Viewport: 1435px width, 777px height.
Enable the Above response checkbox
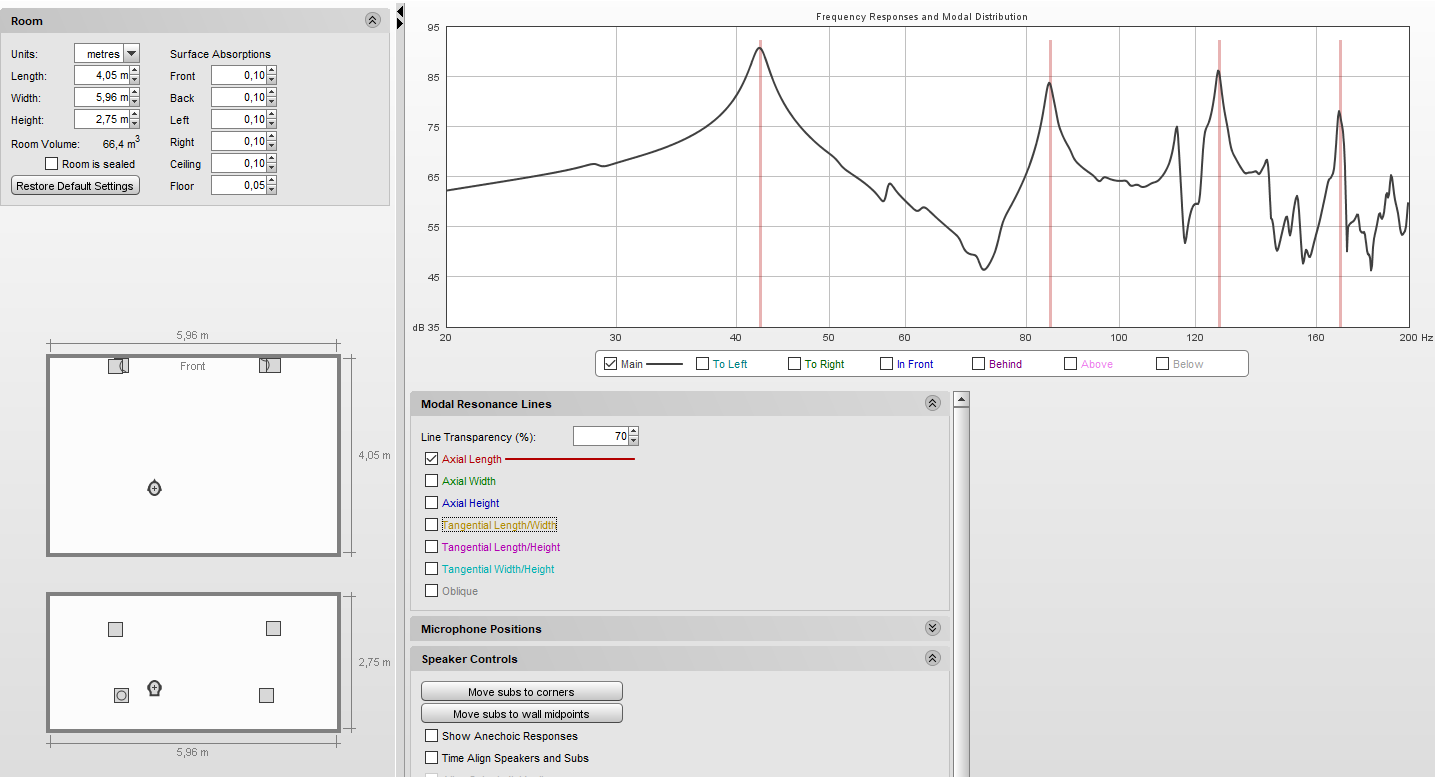(x=1070, y=364)
